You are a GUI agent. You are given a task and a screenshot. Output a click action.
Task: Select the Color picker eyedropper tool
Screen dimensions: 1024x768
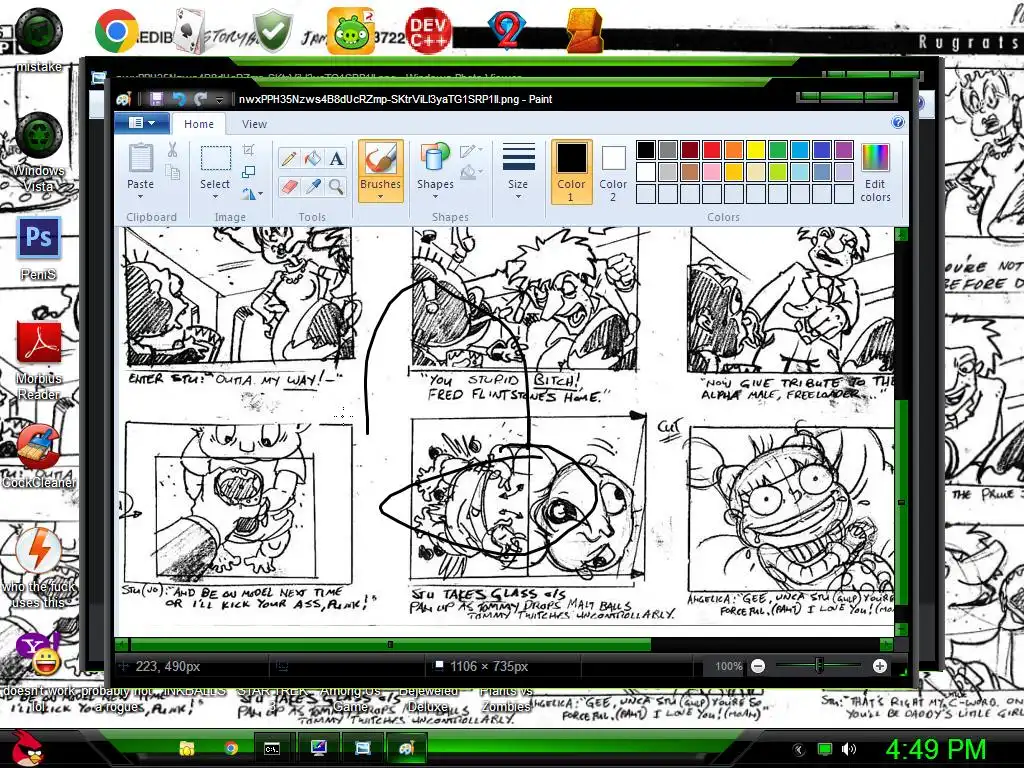[x=312, y=187]
